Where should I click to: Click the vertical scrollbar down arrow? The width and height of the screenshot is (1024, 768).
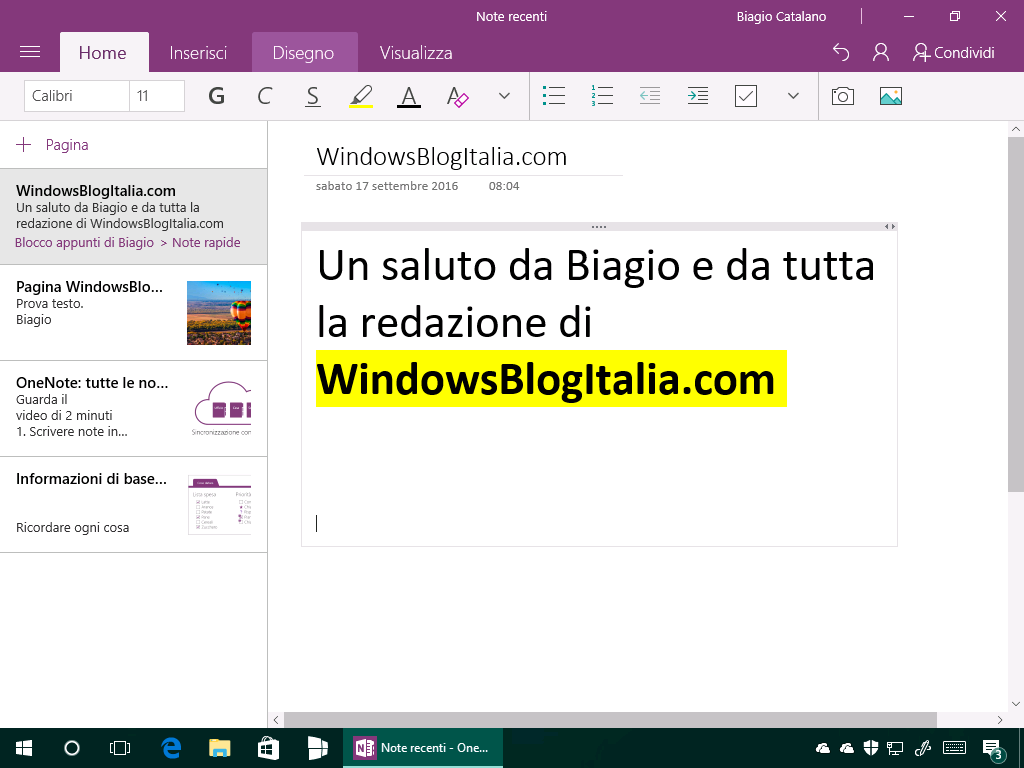(1016, 704)
